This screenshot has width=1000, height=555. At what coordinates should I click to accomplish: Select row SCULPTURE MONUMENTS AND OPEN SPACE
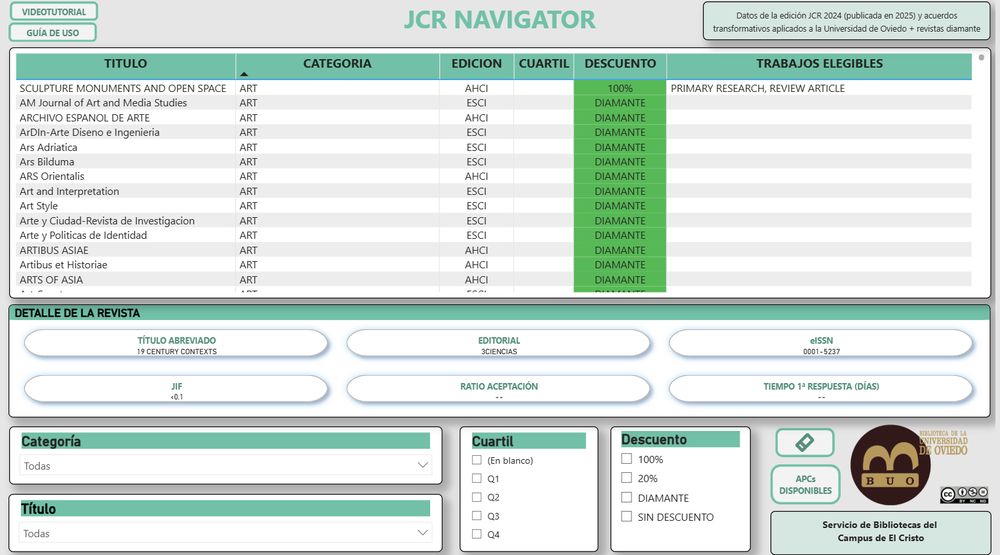(494, 88)
